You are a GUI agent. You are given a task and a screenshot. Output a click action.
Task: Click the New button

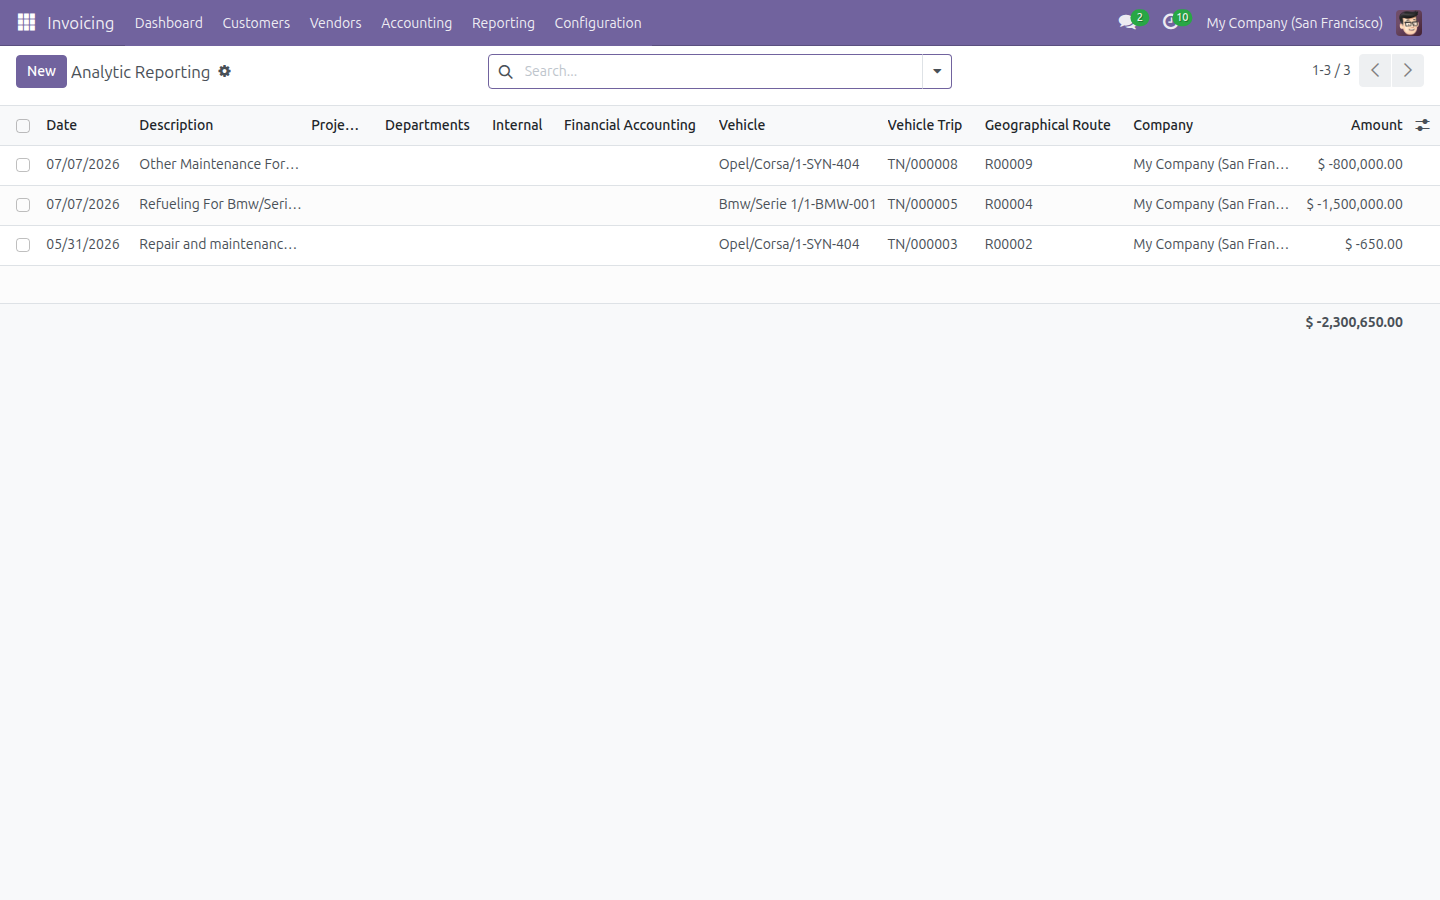click(x=41, y=71)
